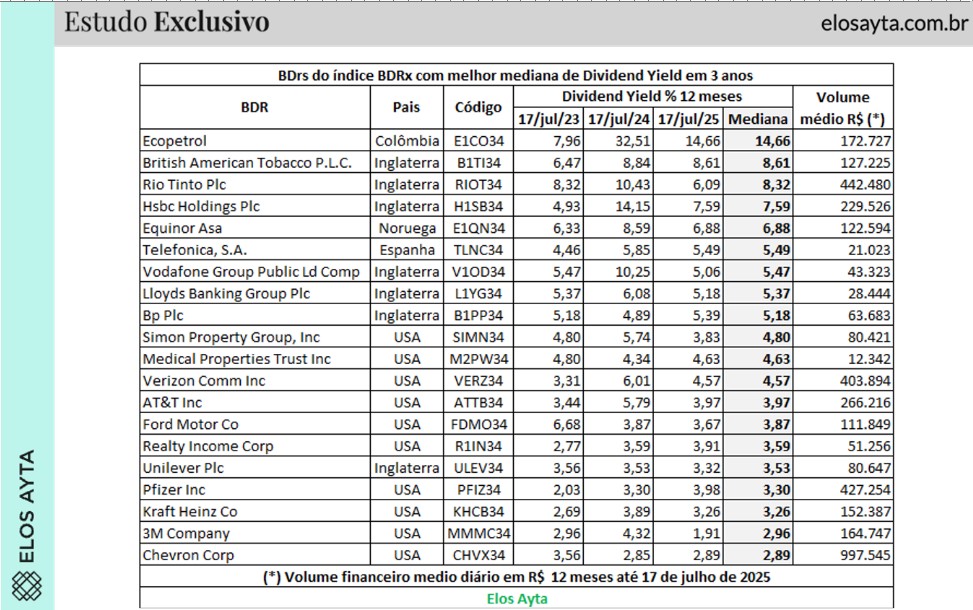The image size is (973, 610).
Task: Select the footnote about Volume financeiro medio diário
Action: [517, 577]
